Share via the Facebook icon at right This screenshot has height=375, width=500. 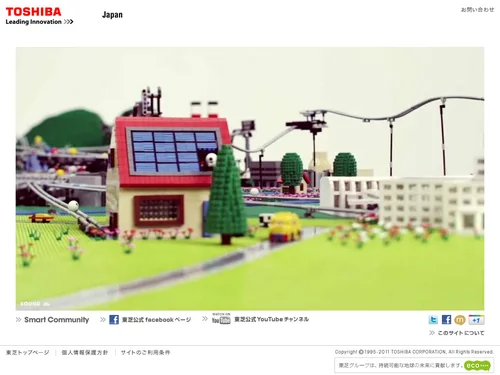pos(446,320)
